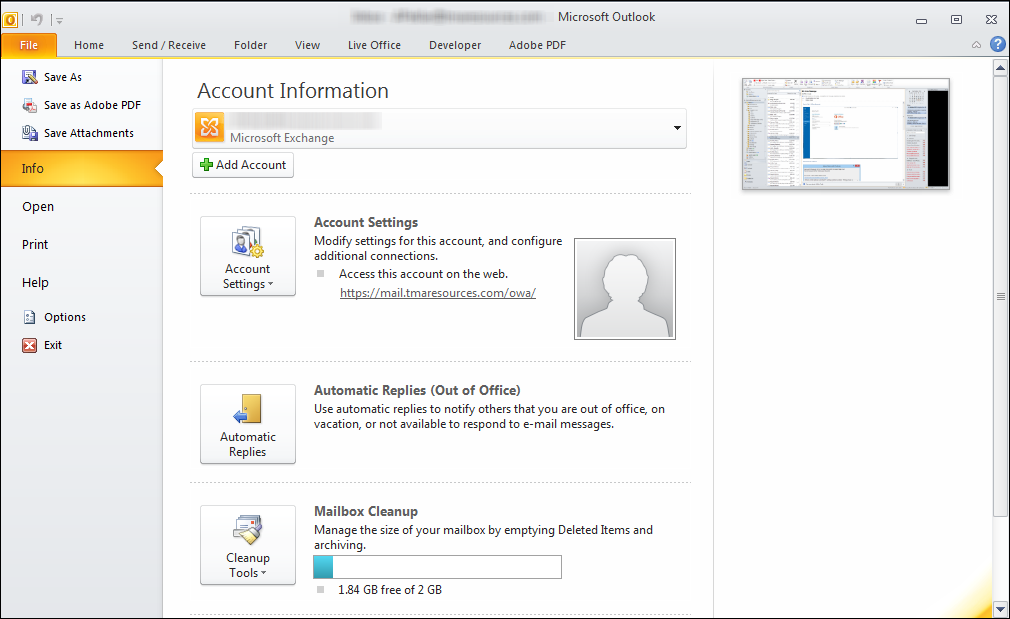Click the Account Settings section heading text
The image size is (1010, 619).
tap(366, 222)
